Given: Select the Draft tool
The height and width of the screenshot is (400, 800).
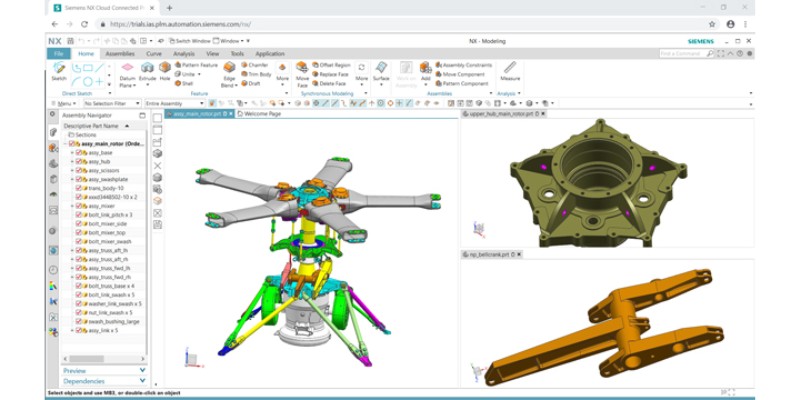Looking at the screenshot, I should [251, 83].
